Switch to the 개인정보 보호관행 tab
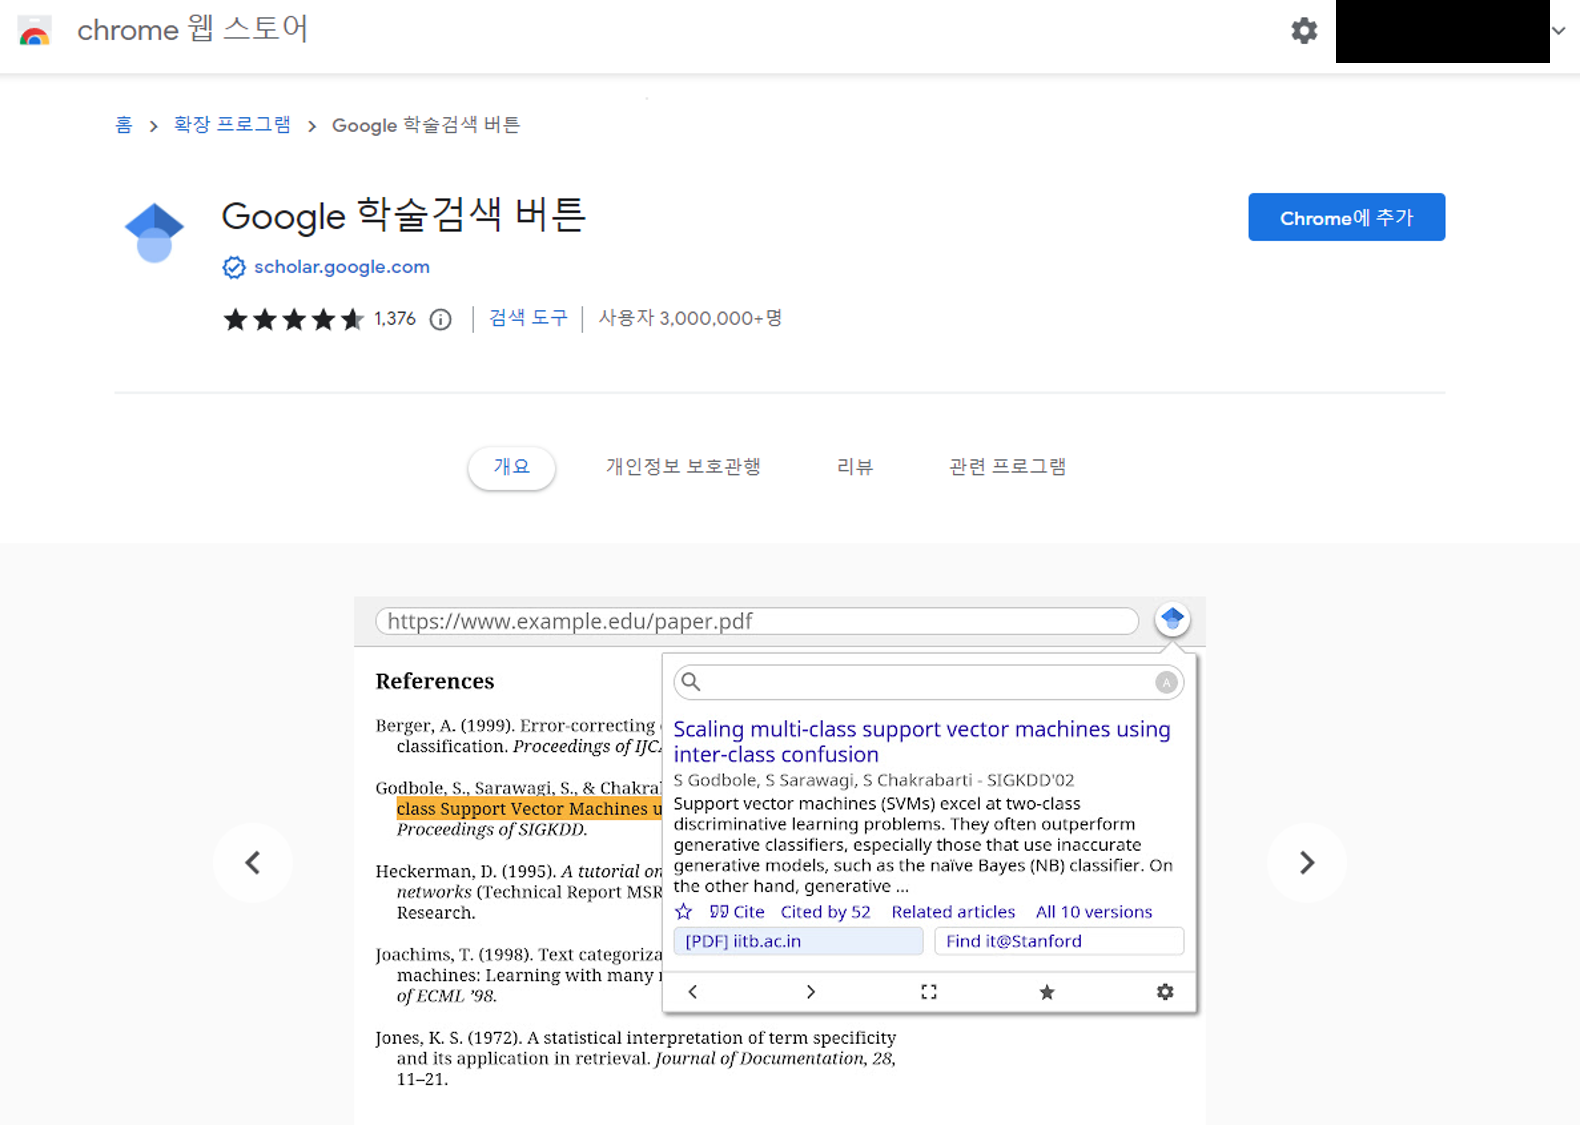 click(683, 467)
